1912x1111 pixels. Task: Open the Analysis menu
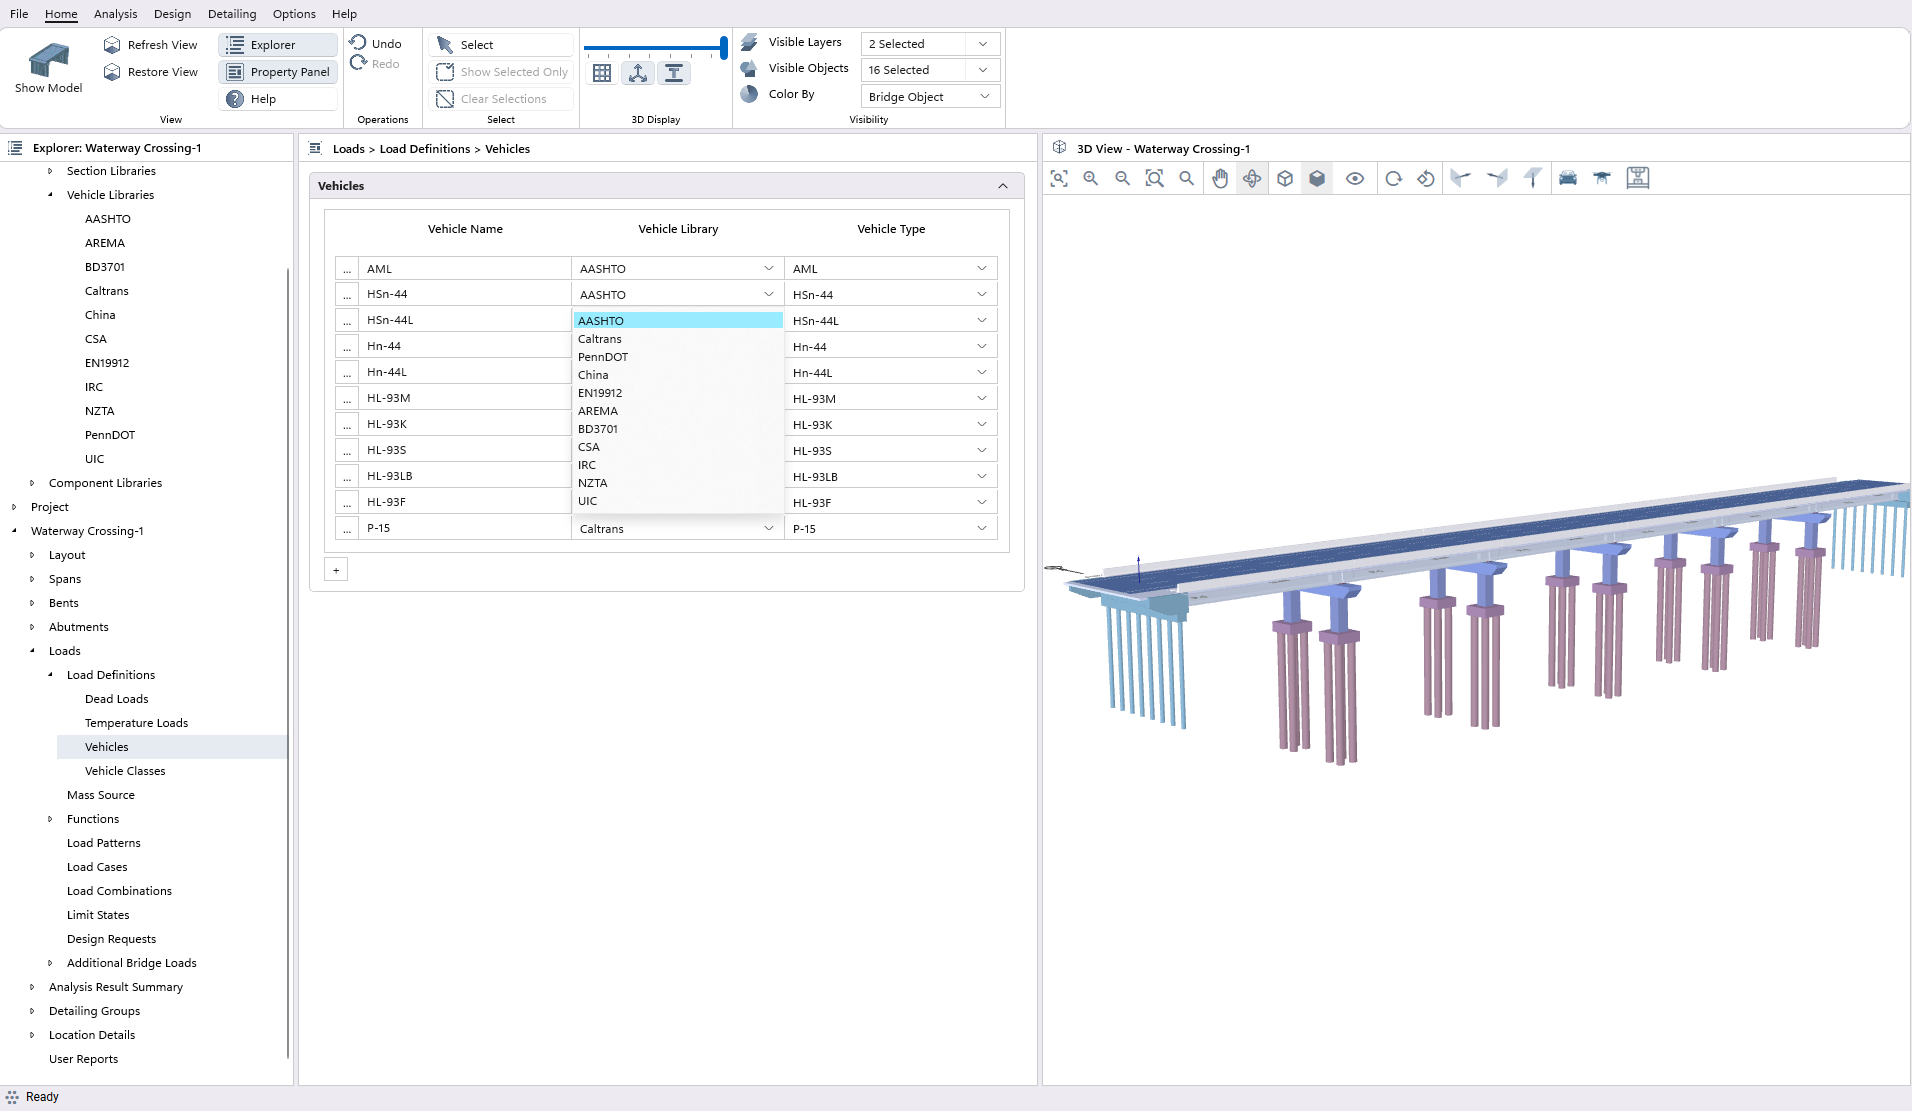115,14
